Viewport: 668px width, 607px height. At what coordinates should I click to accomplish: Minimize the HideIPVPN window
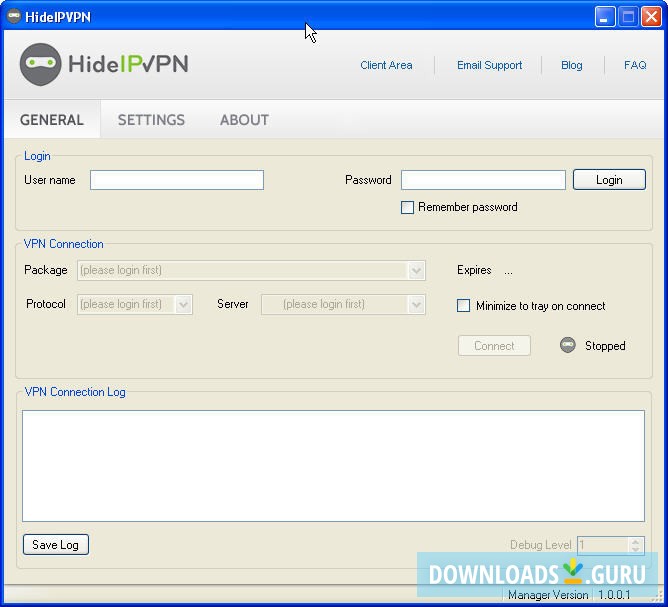pos(604,17)
